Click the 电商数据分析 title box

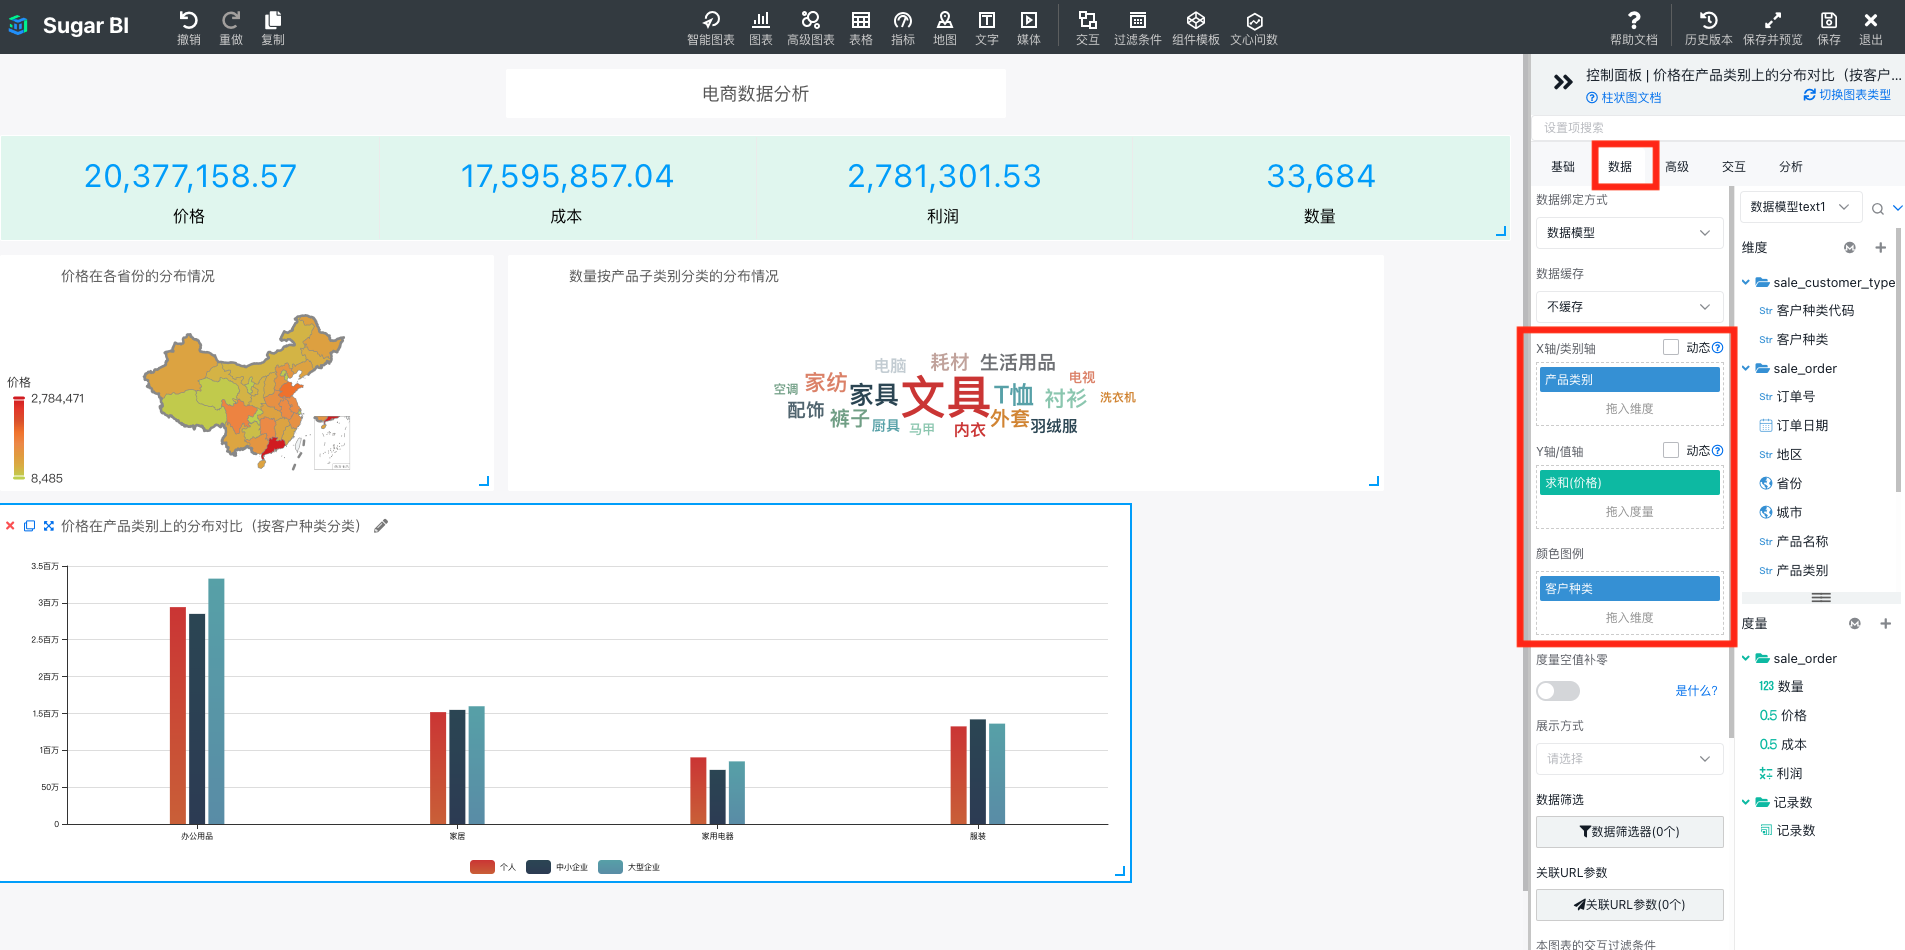tap(756, 94)
